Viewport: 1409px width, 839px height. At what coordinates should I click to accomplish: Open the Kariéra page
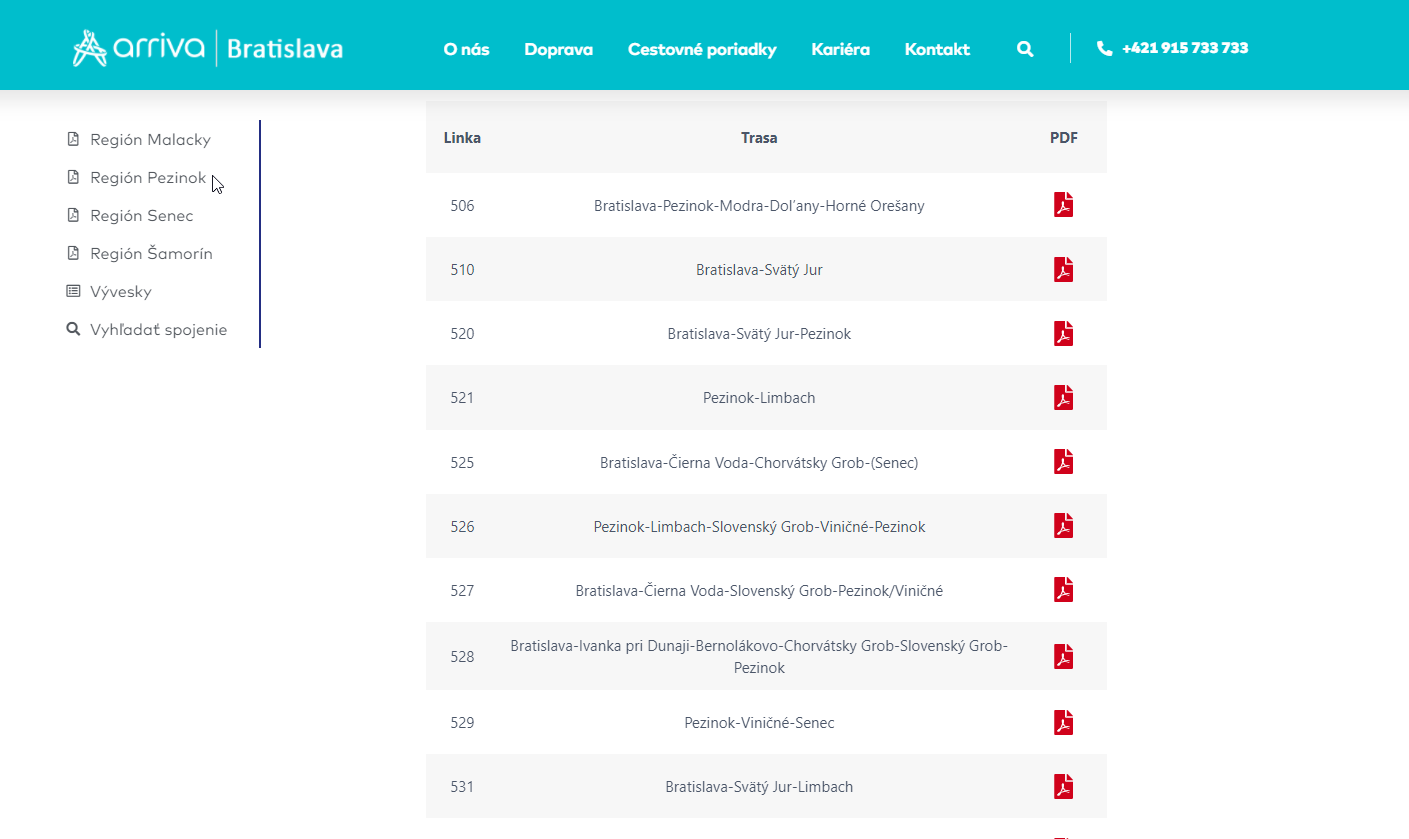(840, 49)
